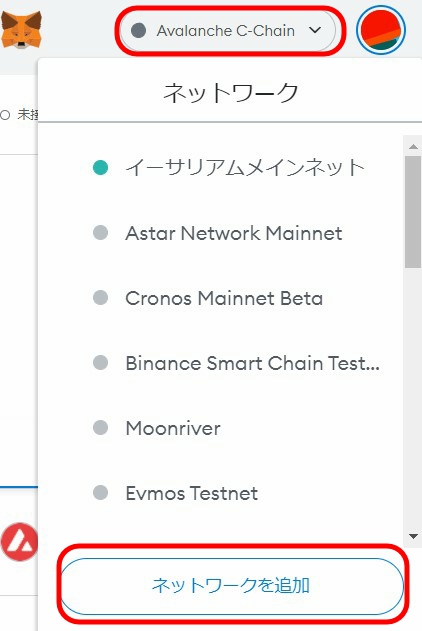Click the ネットワークを追加 button
This screenshot has height=631, width=422.
pyautogui.click(x=232, y=586)
